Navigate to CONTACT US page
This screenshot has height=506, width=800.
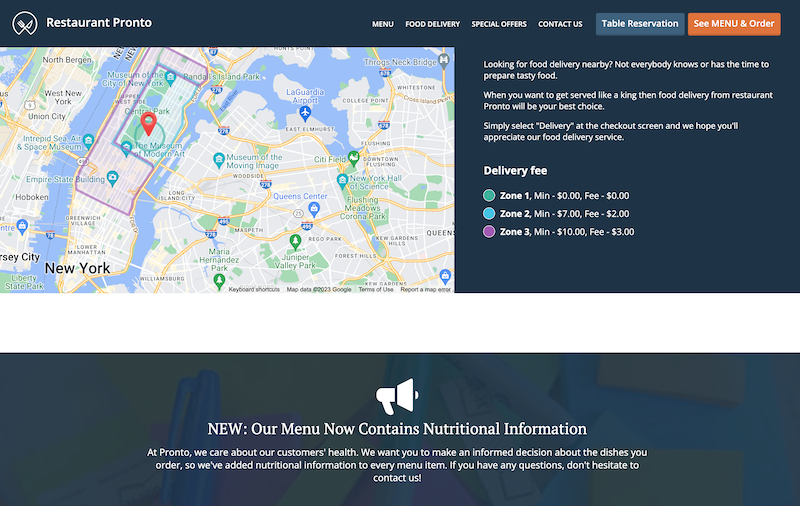pyautogui.click(x=560, y=24)
